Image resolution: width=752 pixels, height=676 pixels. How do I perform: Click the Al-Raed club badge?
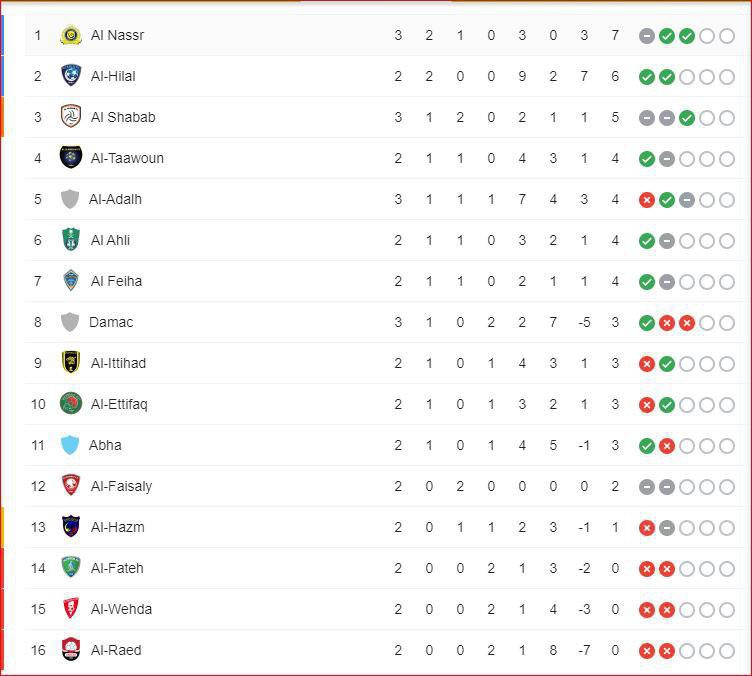70,650
